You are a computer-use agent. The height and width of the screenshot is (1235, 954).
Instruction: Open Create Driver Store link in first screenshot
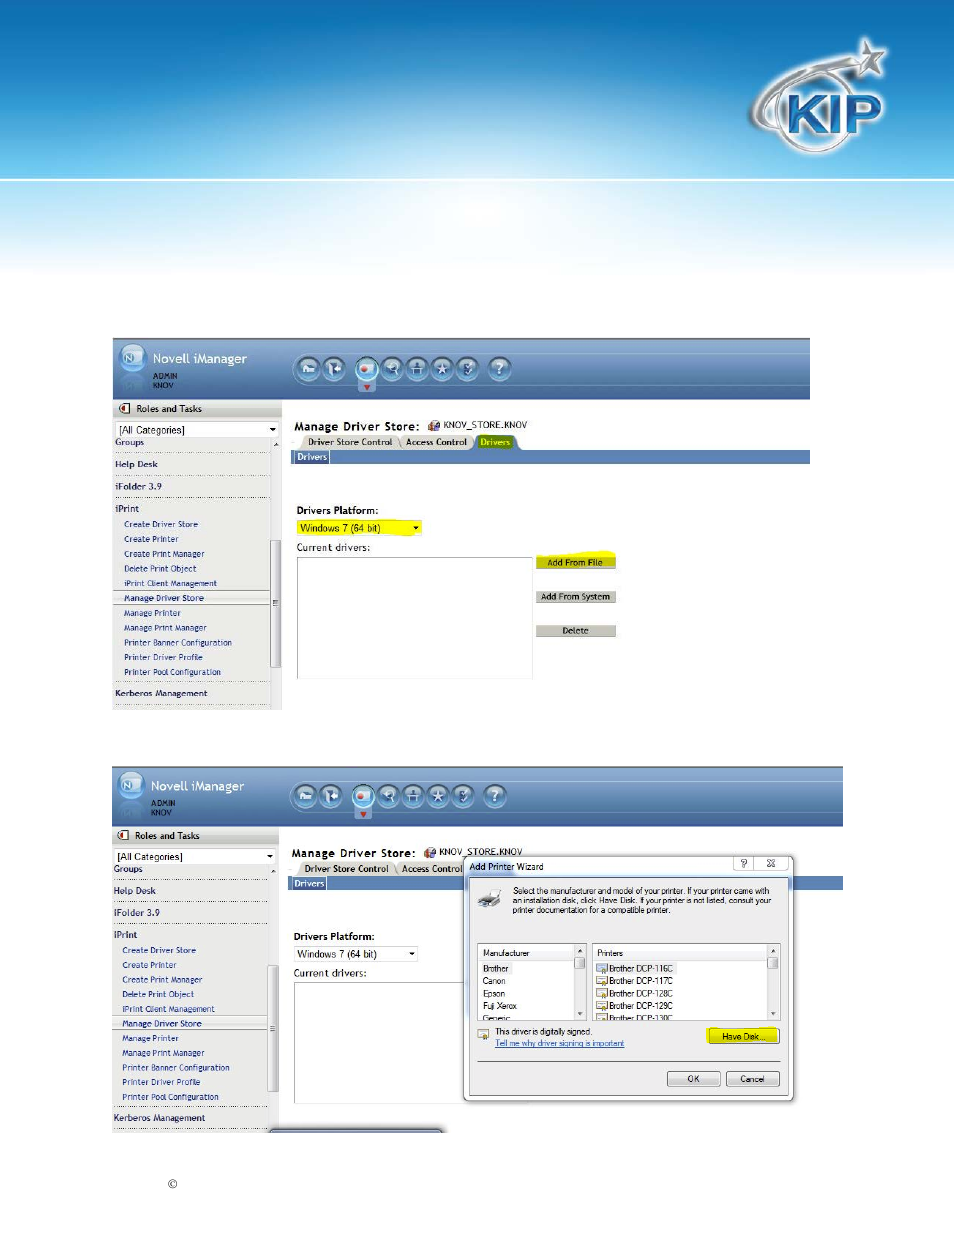(161, 524)
